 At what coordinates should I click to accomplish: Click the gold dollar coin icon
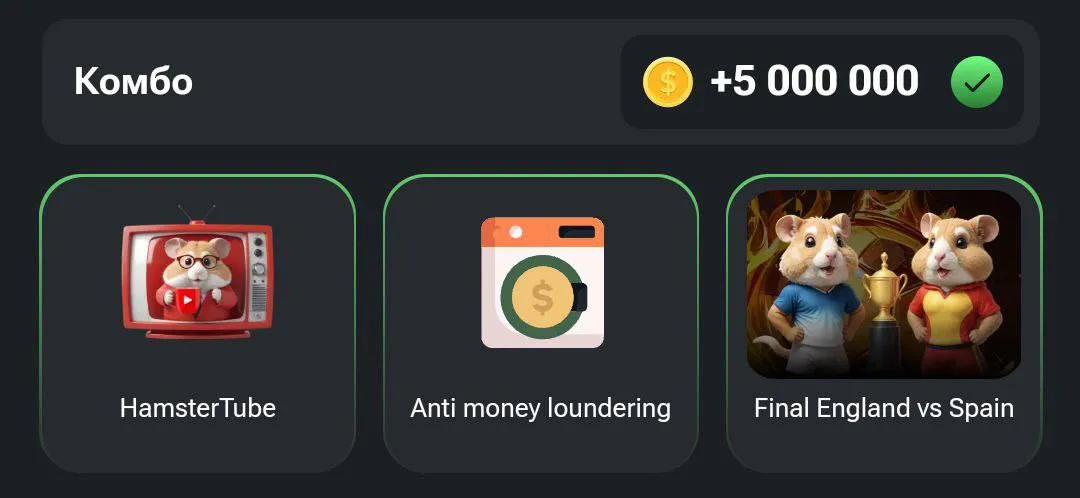(x=667, y=82)
